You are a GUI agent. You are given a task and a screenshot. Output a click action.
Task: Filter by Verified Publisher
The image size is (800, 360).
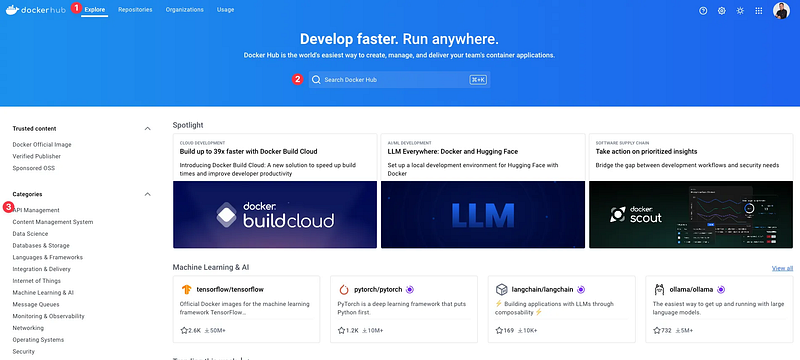[37, 157]
